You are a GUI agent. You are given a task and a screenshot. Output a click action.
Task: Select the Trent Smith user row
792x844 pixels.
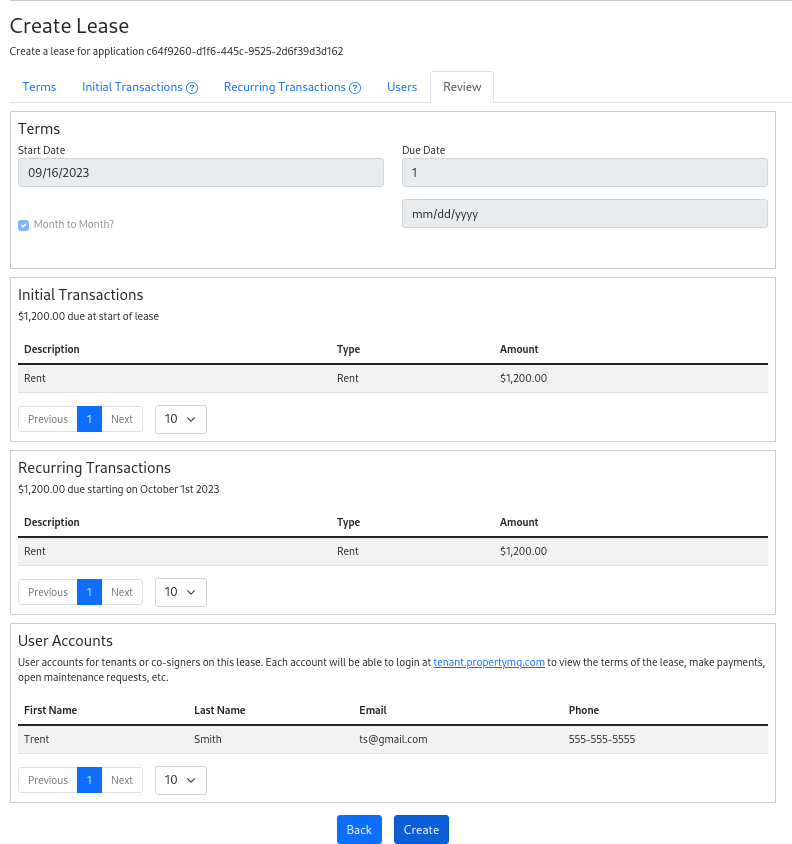[x=394, y=740]
